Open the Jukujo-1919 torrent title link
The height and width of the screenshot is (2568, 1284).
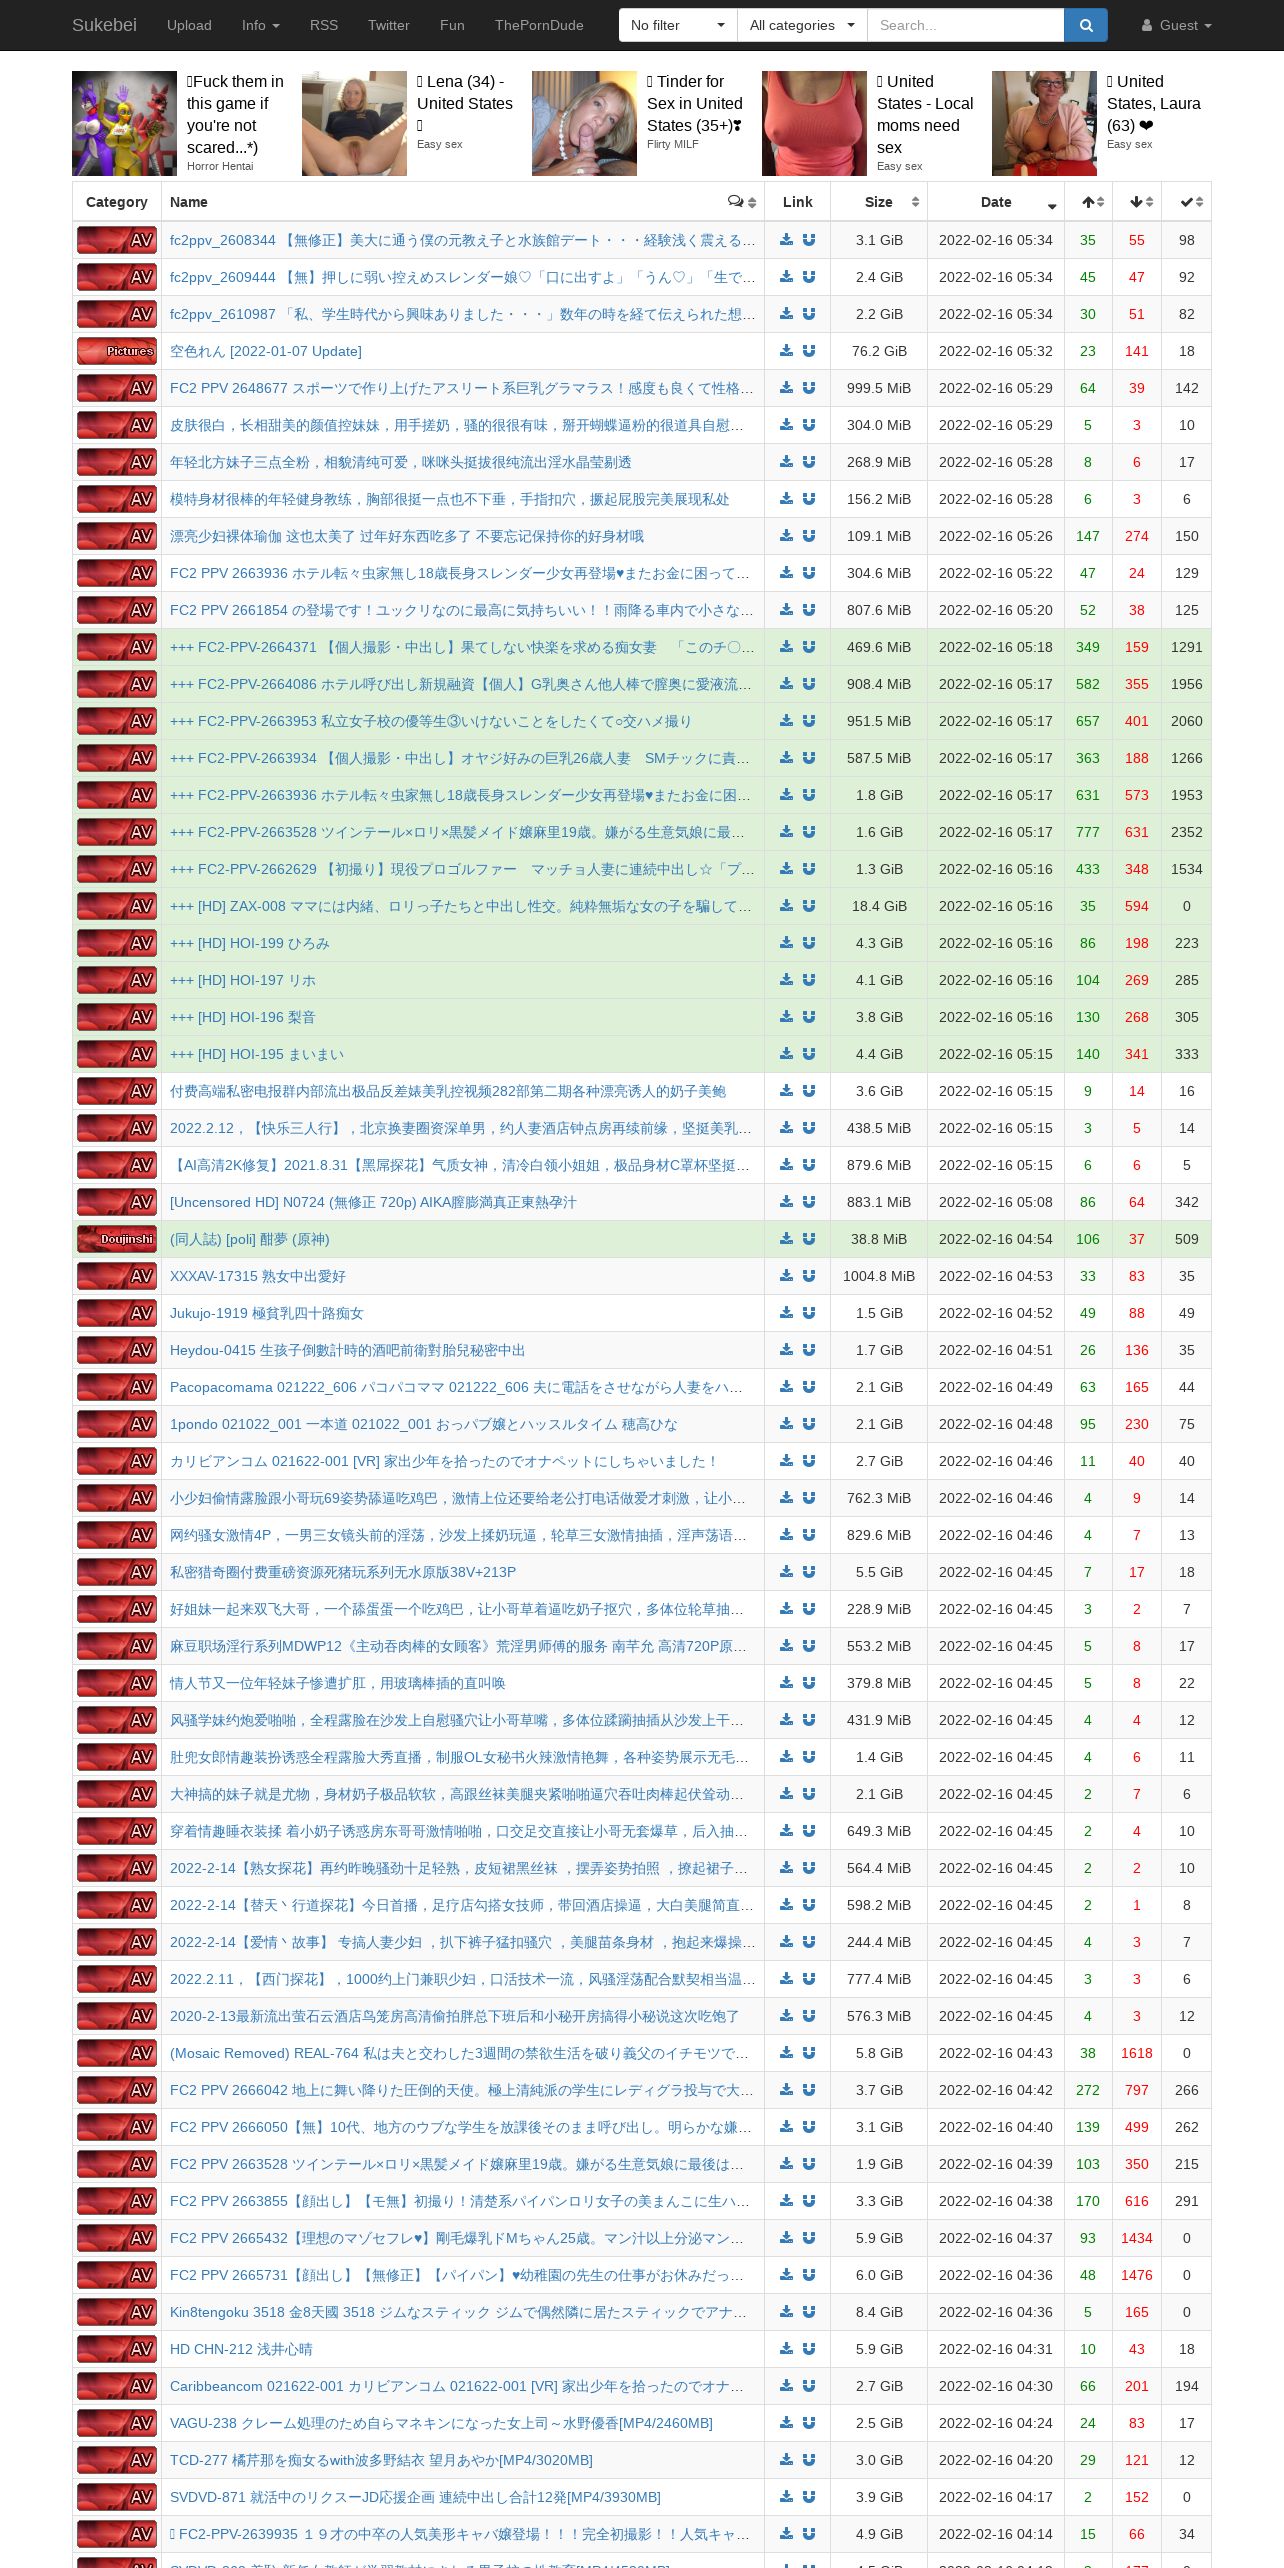[x=267, y=1313]
